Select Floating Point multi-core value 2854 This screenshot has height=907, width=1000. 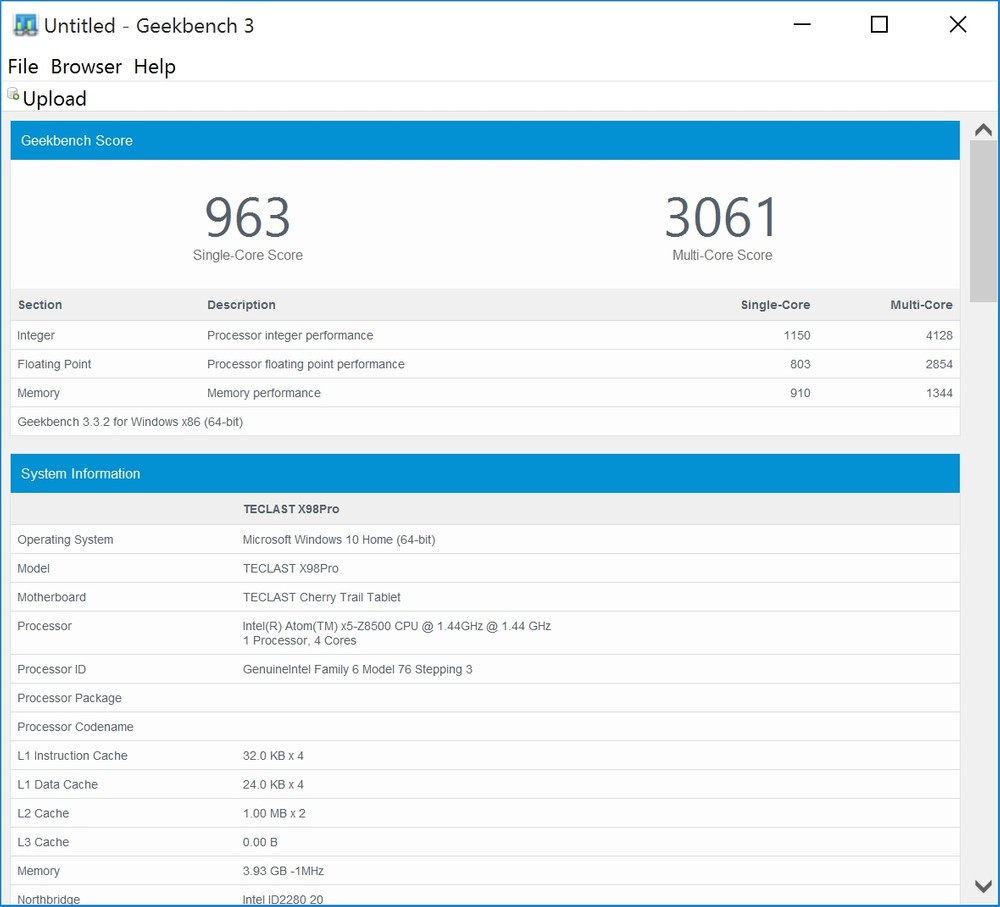click(939, 364)
